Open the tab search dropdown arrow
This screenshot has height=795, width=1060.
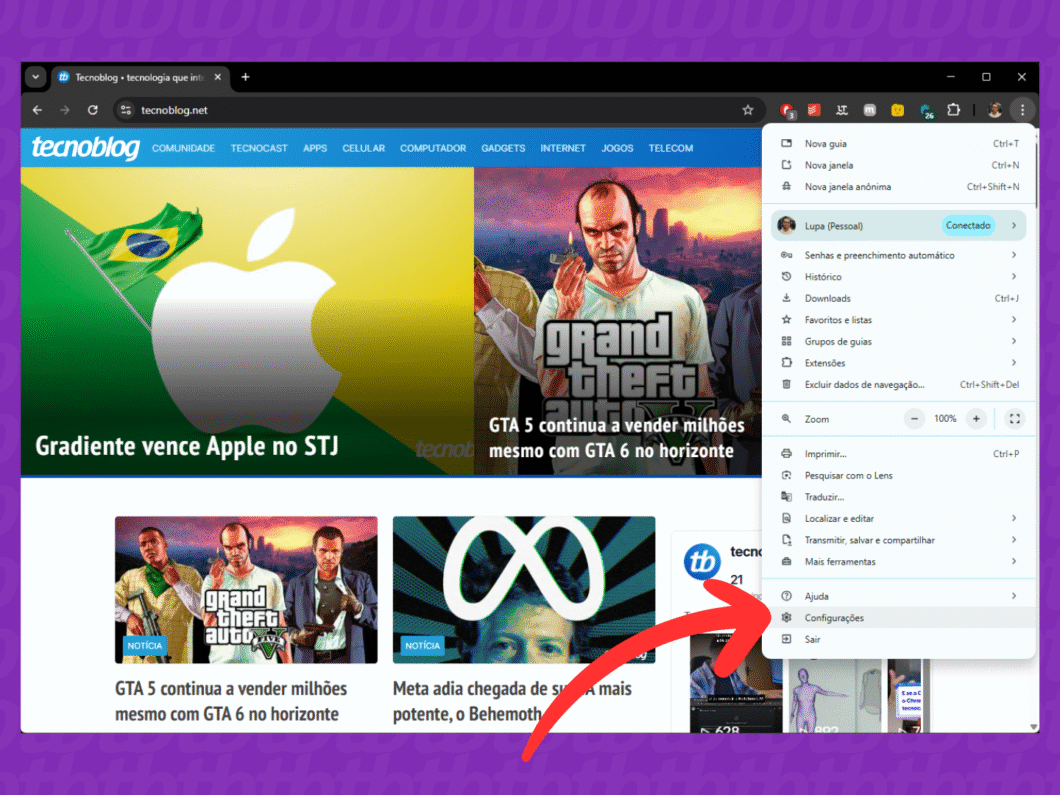click(36, 77)
